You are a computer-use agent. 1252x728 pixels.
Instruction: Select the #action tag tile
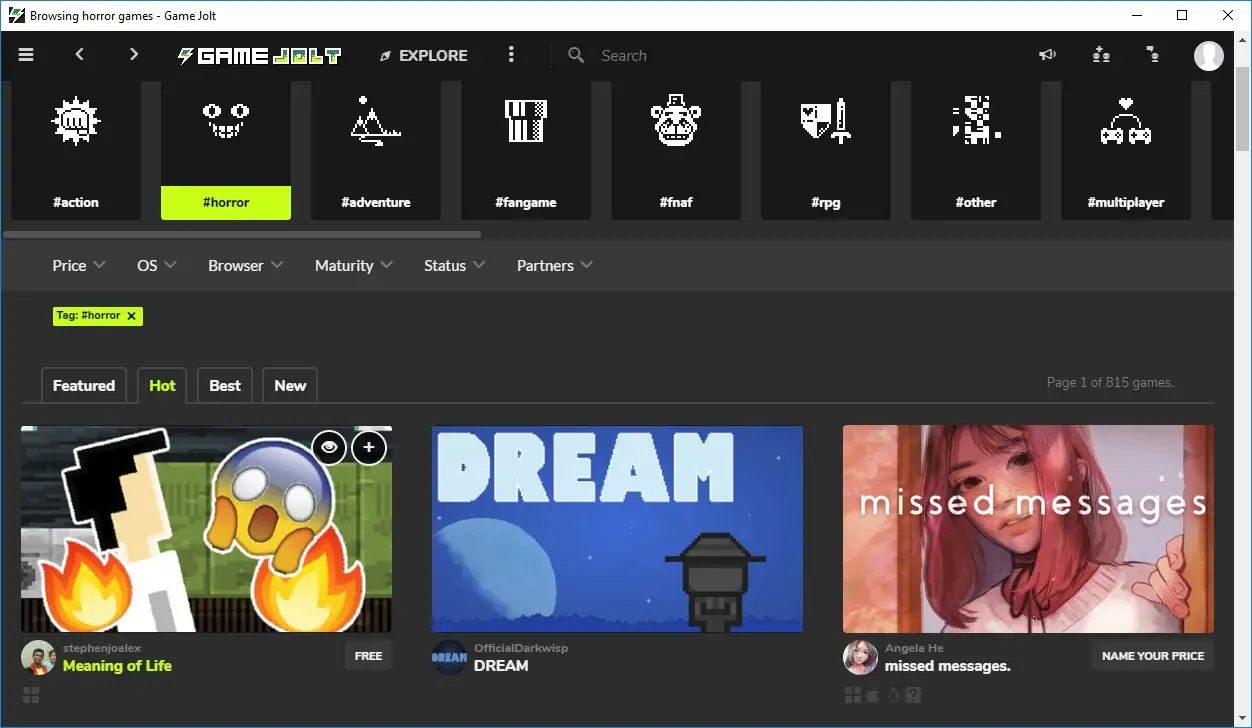pos(76,150)
